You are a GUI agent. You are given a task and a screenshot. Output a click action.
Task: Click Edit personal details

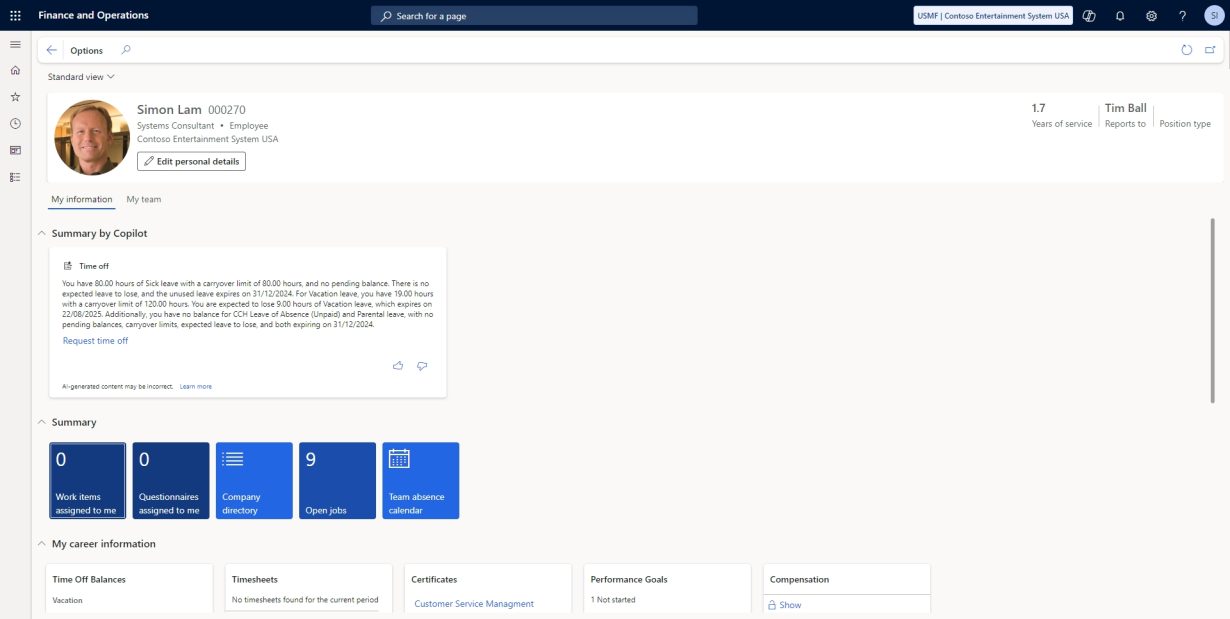coord(191,160)
